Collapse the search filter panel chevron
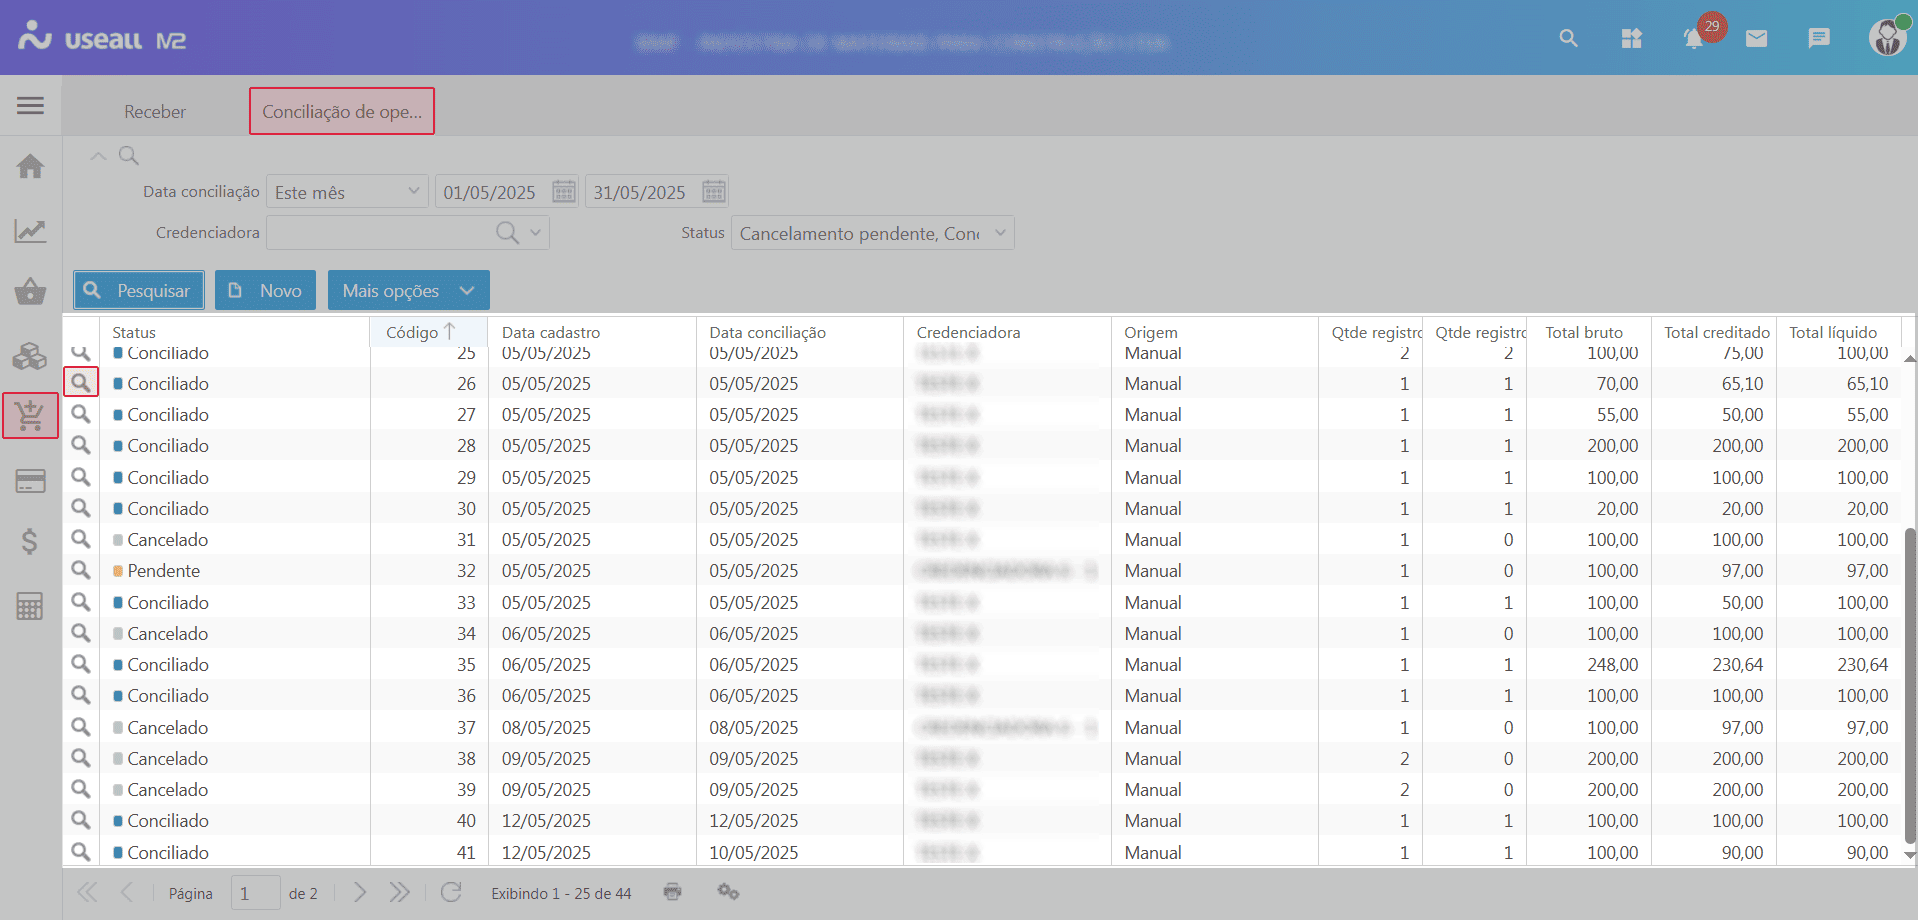Screen dimensions: 1918x920 coord(98,156)
